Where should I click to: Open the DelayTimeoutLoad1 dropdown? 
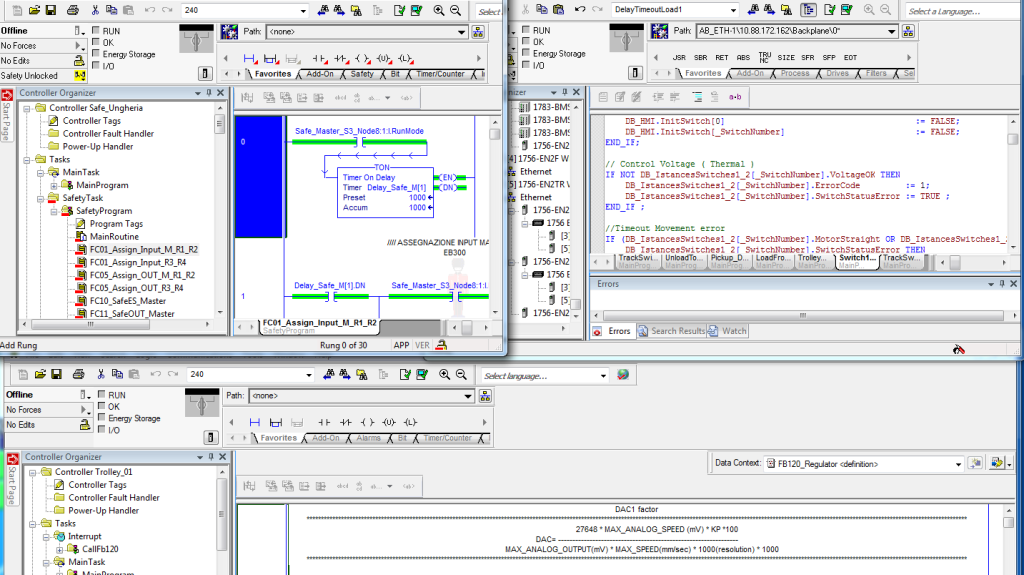coord(733,10)
